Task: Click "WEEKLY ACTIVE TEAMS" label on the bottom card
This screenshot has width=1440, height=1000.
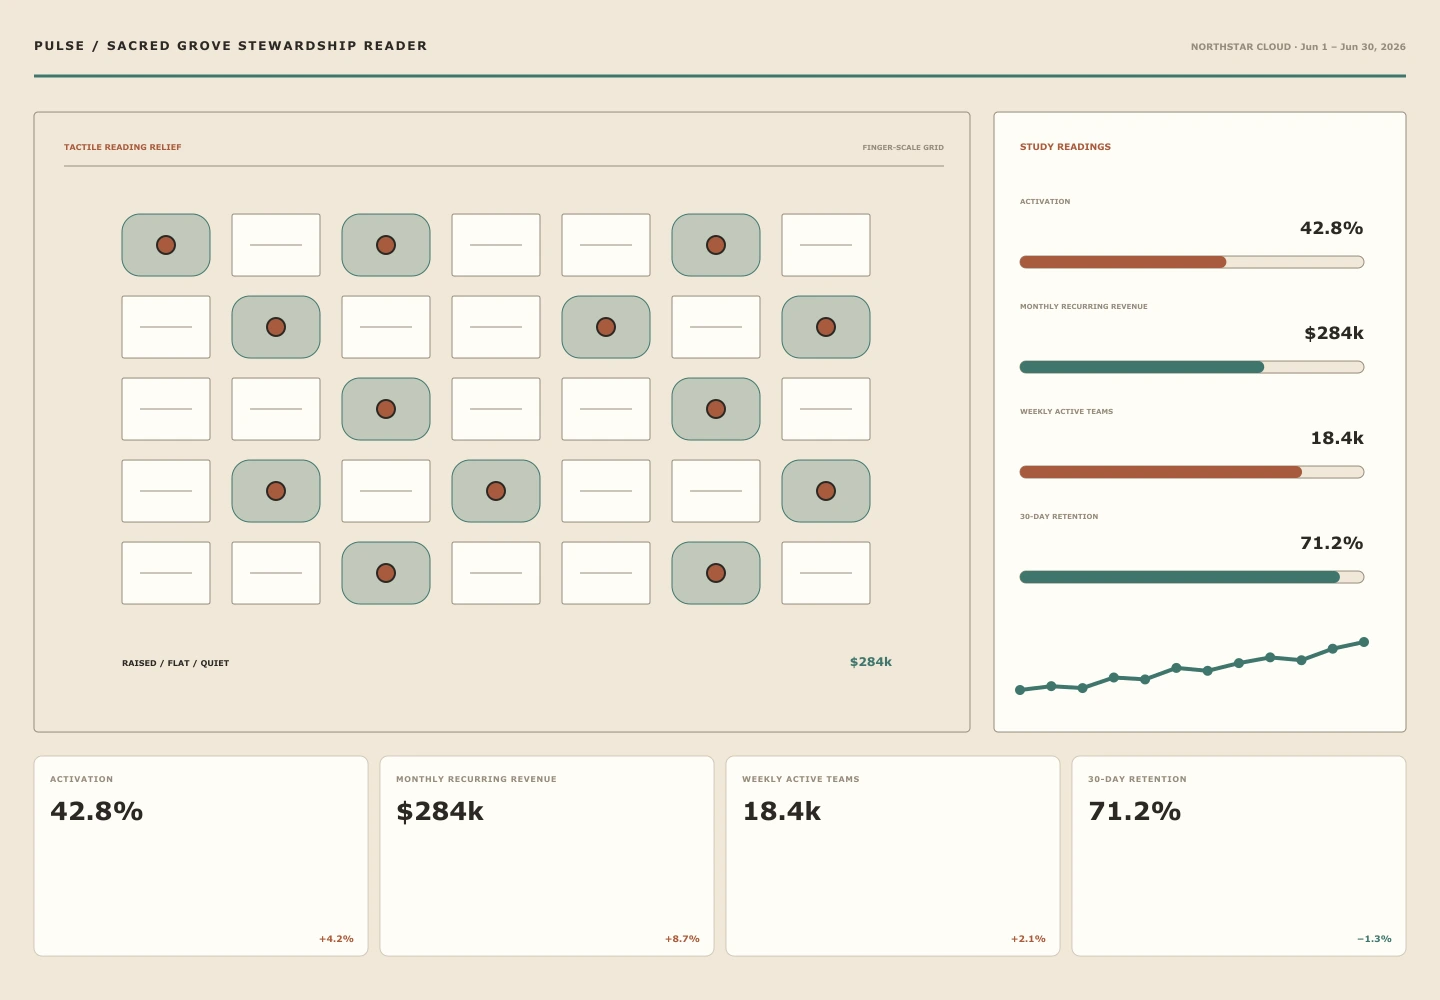Action: click(x=801, y=779)
